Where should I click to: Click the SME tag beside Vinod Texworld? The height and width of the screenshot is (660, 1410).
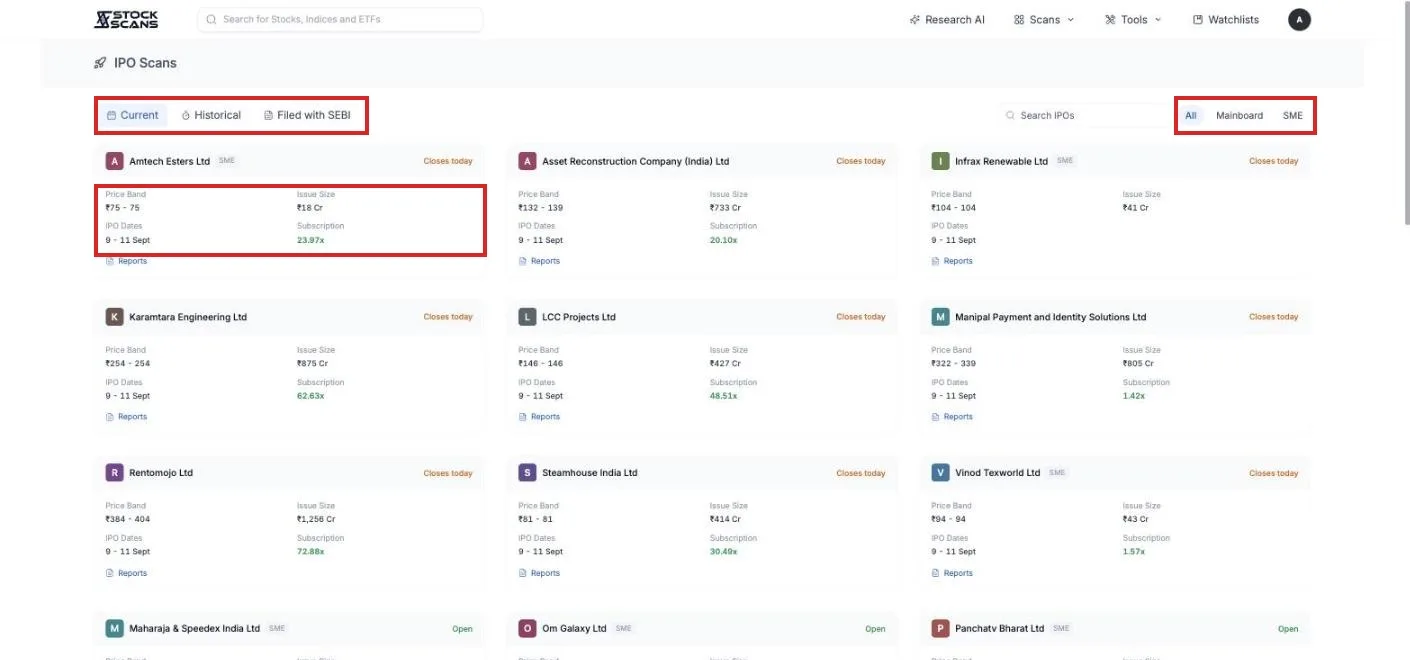(1057, 473)
